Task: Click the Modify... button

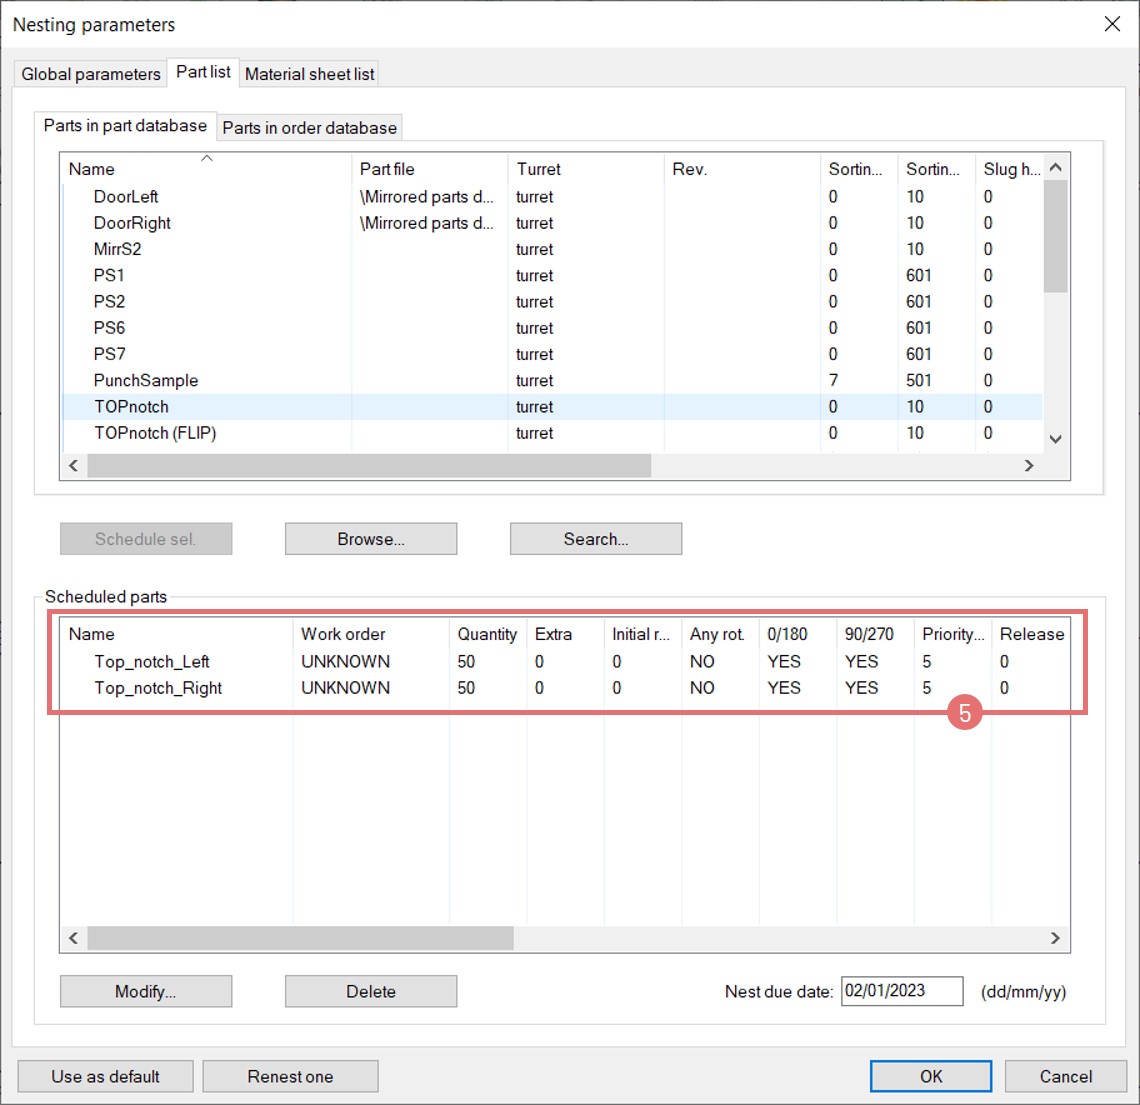Action: click(146, 992)
